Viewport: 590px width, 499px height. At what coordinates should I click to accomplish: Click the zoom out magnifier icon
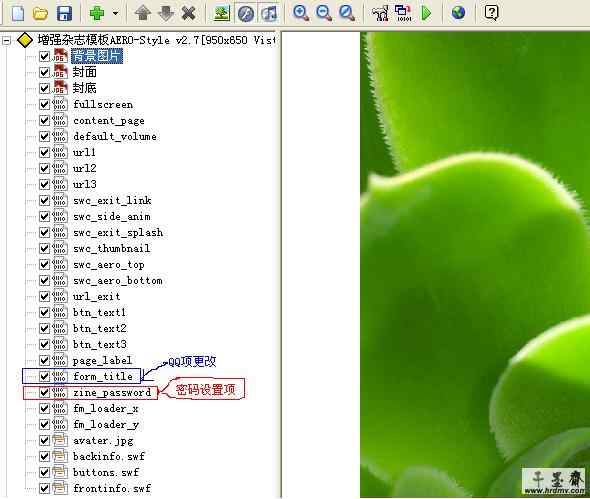click(324, 13)
